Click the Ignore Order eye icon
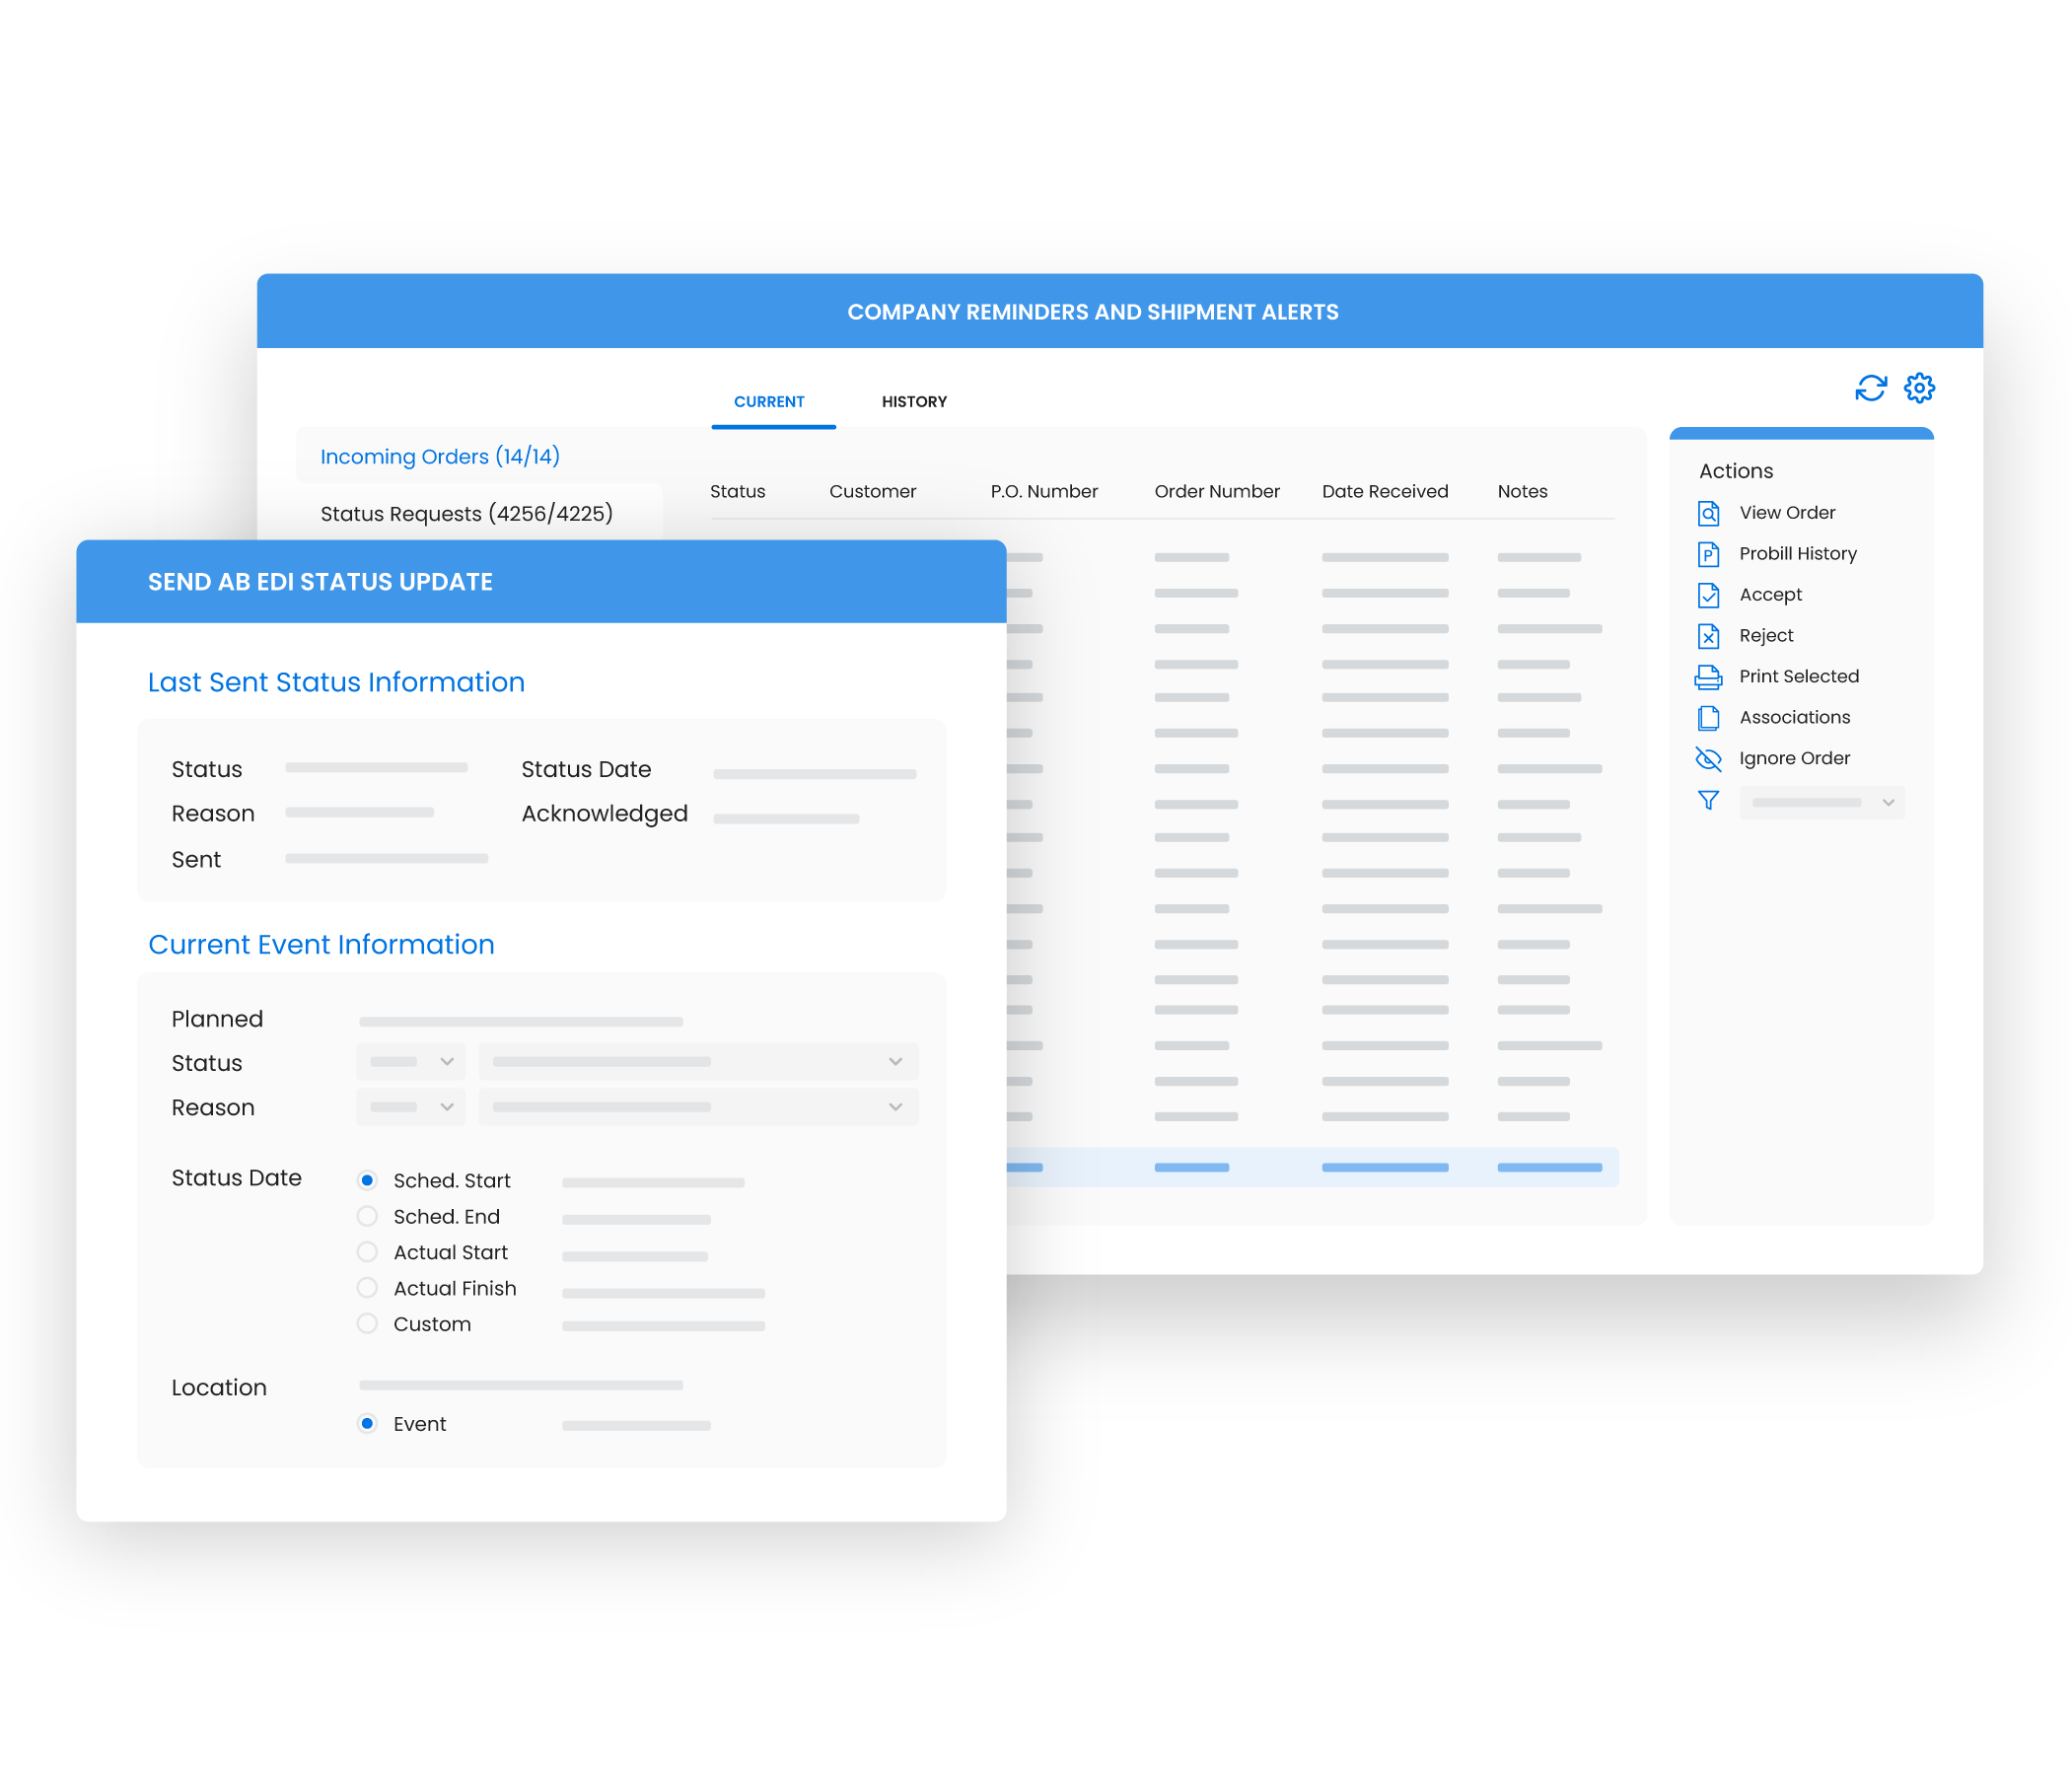This screenshot has height=1776, width=2072. click(x=1708, y=759)
